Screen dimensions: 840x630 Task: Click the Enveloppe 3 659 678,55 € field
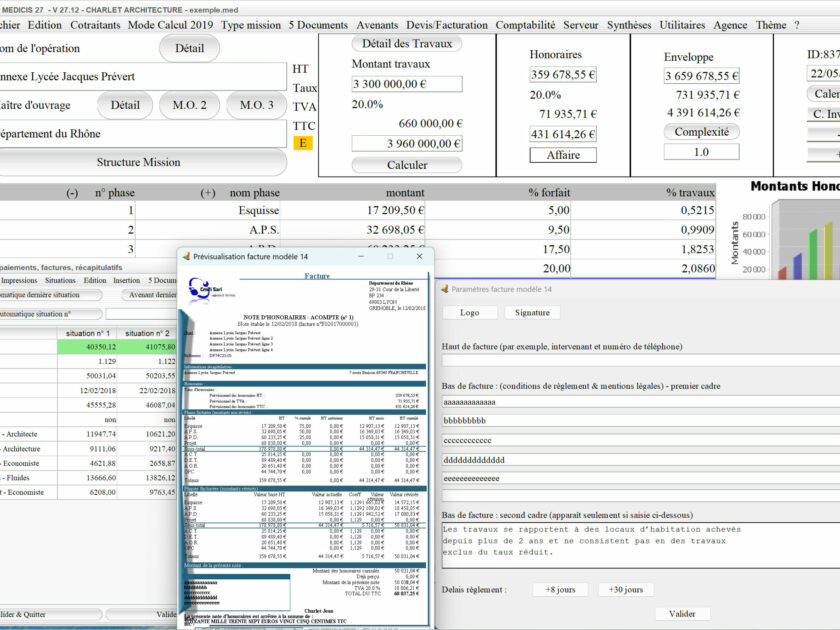click(702, 76)
